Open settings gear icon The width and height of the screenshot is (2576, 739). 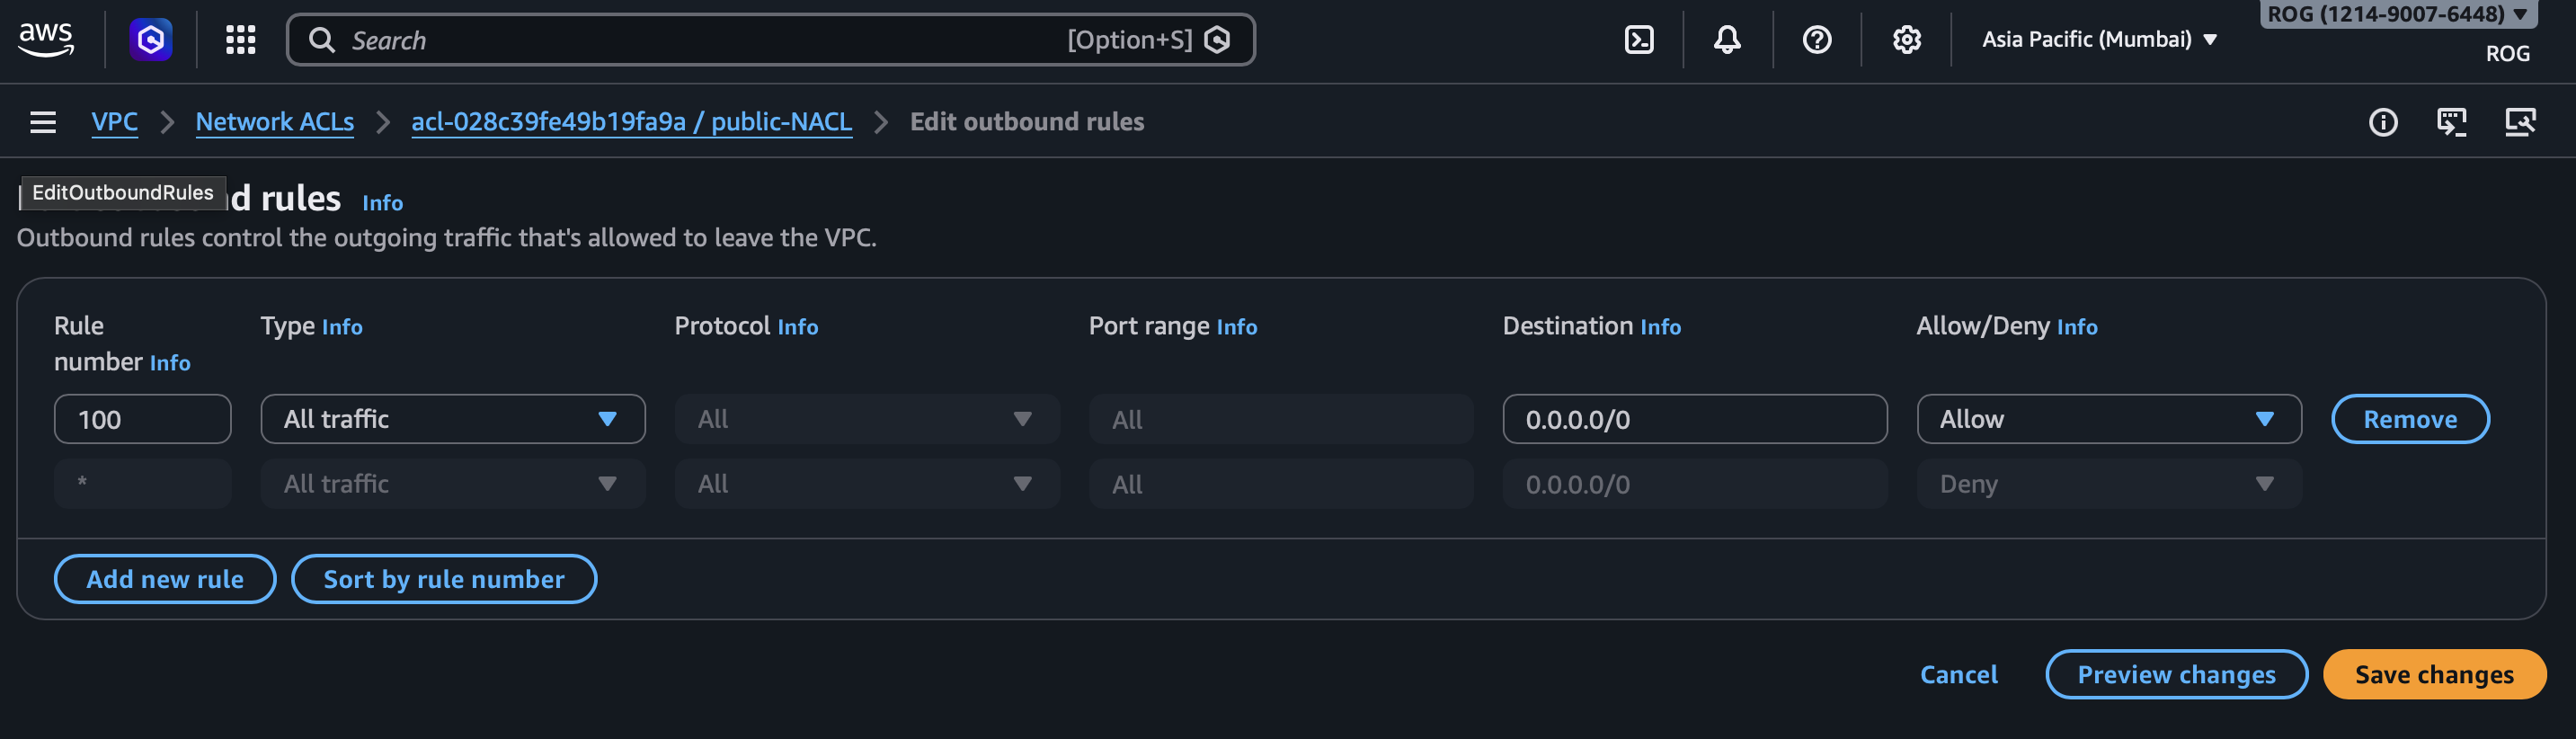pyautogui.click(x=1906, y=40)
